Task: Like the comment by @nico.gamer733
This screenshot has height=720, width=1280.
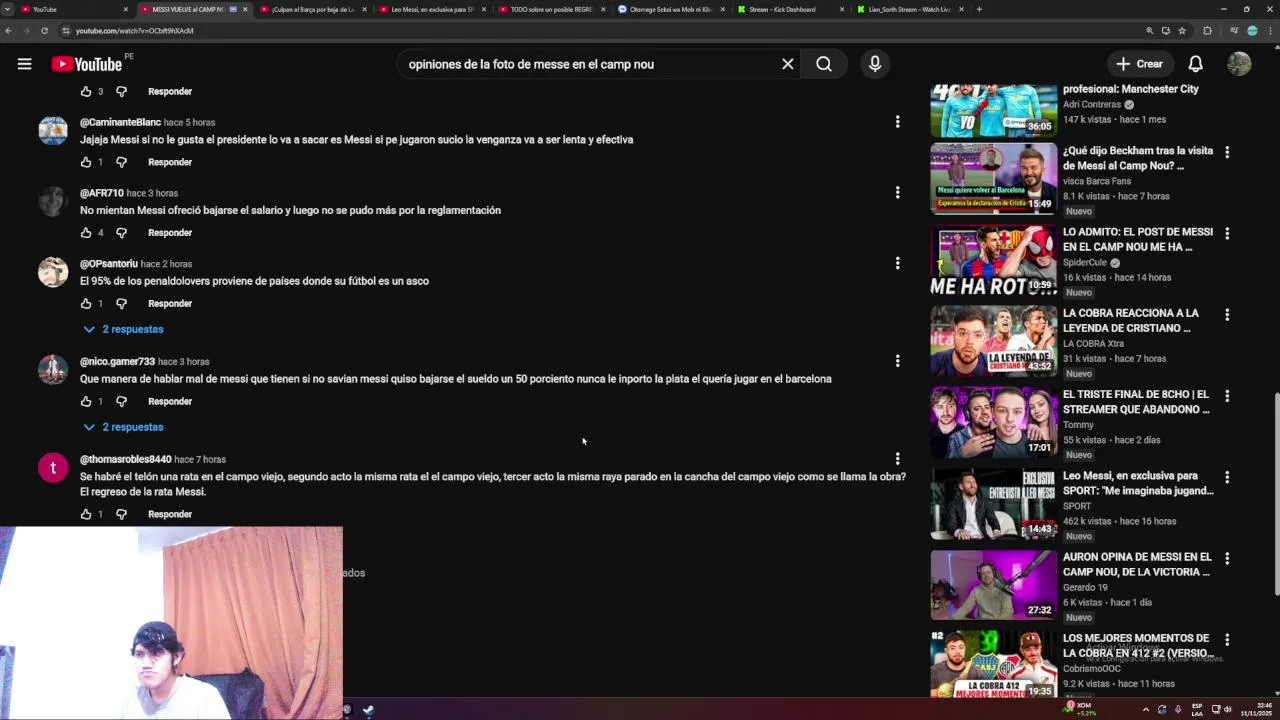Action: (86, 402)
